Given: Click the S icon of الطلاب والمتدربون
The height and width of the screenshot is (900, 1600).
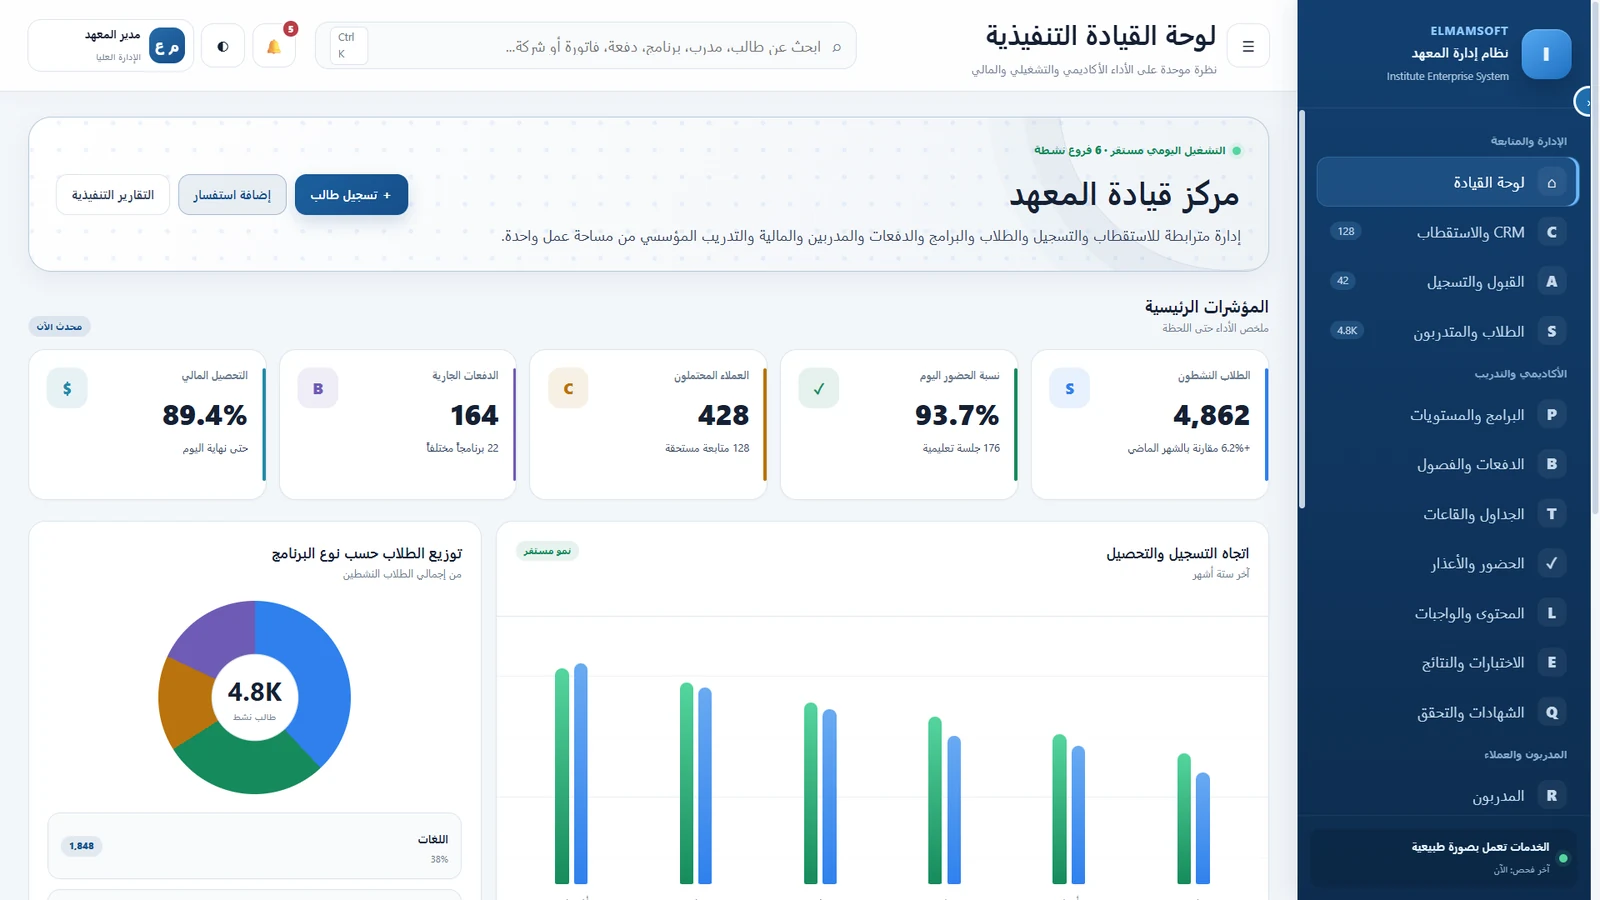Looking at the screenshot, I should (1552, 331).
